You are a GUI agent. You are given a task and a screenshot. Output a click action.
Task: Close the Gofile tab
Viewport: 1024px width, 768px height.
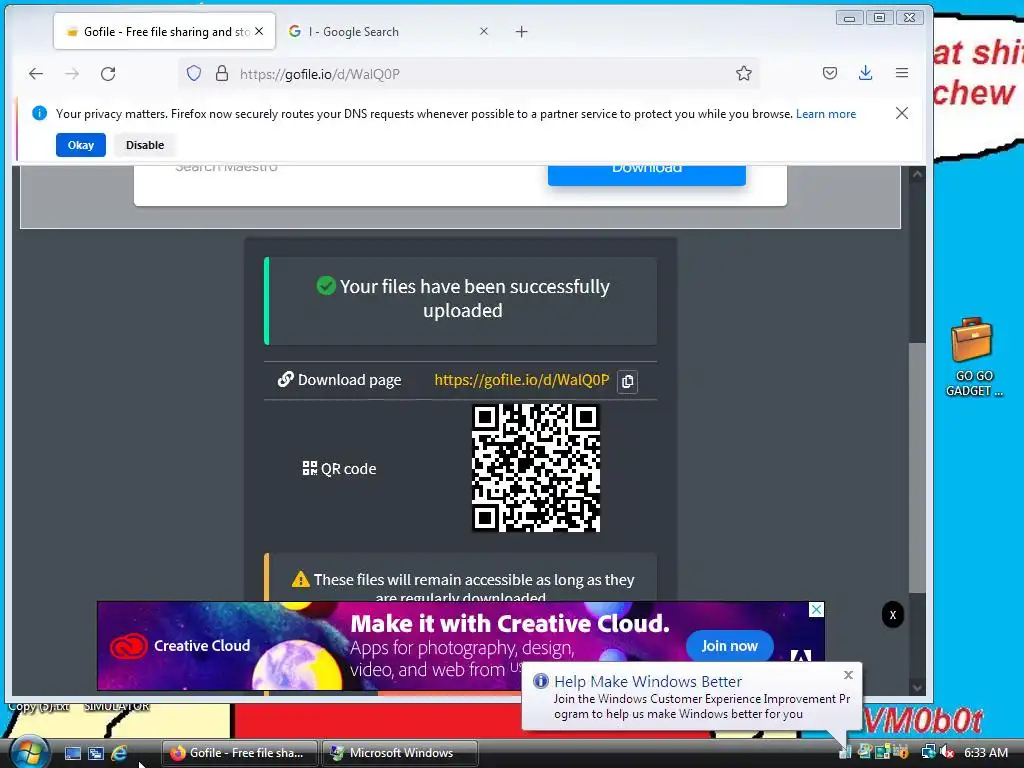click(x=259, y=31)
